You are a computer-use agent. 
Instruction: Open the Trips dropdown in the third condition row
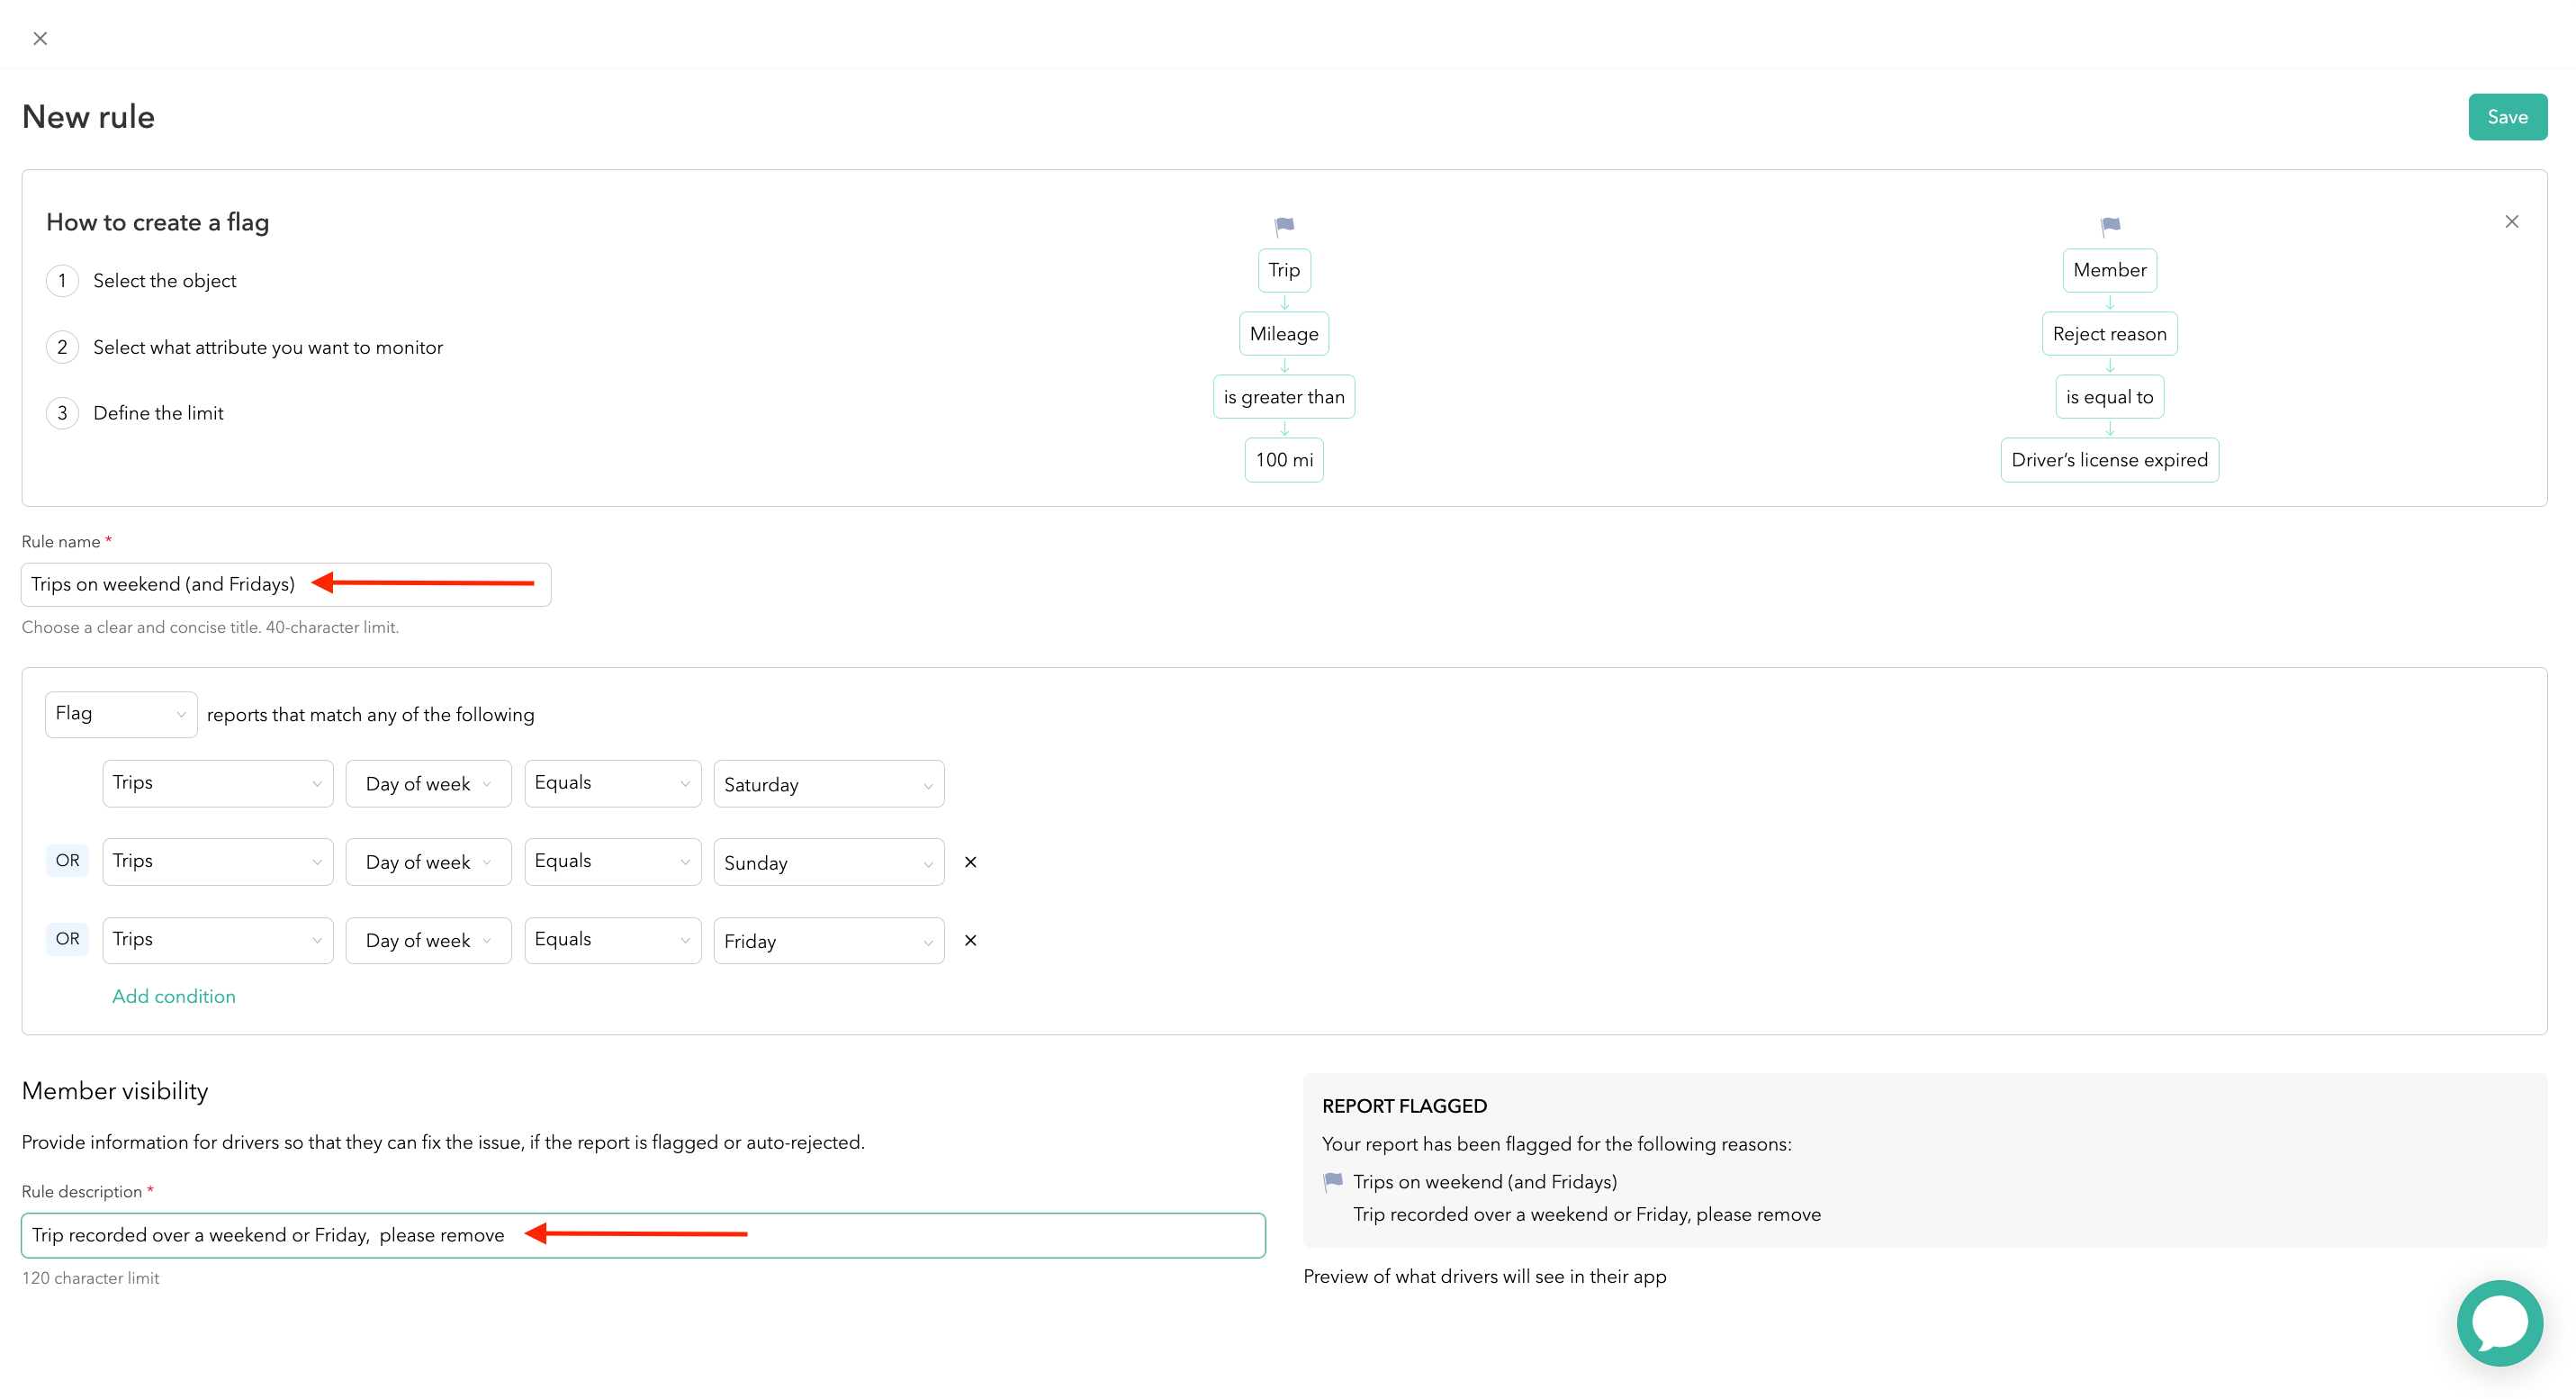(217, 939)
